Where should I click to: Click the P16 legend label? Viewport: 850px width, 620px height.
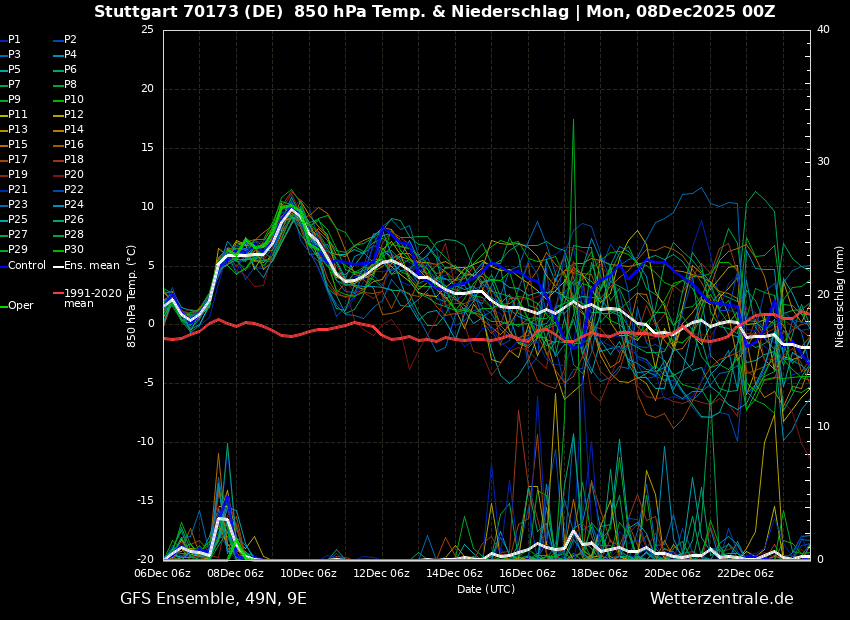pos(74,145)
